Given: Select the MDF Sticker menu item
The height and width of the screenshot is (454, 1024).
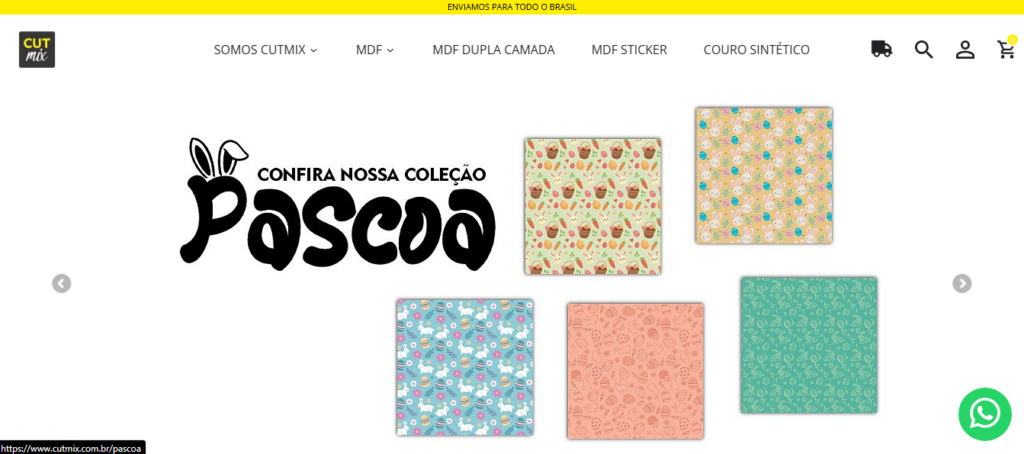Looking at the screenshot, I should [x=629, y=50].
